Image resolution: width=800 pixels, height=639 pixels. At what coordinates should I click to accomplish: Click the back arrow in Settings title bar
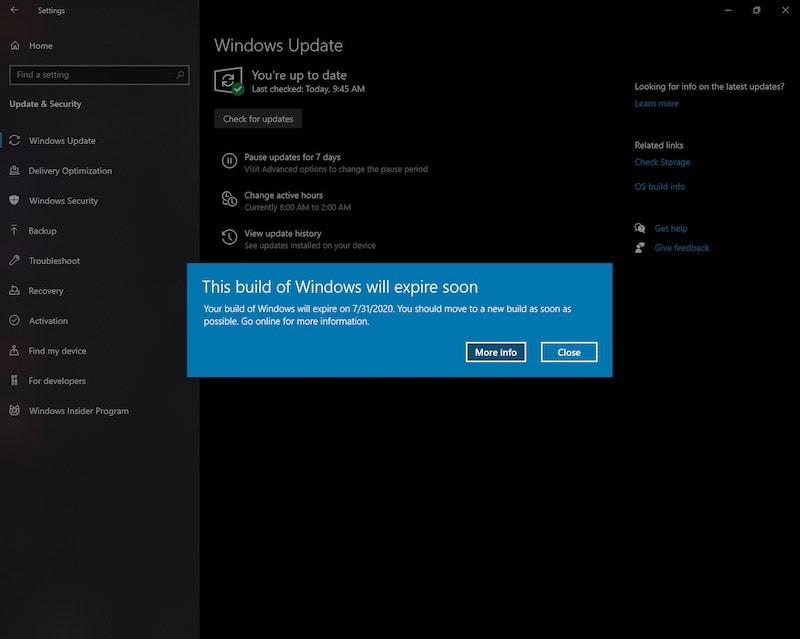click(x=14, y=10)
